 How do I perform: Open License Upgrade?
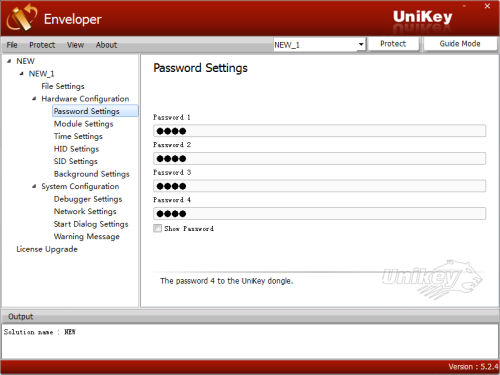[x=47, y=249]
